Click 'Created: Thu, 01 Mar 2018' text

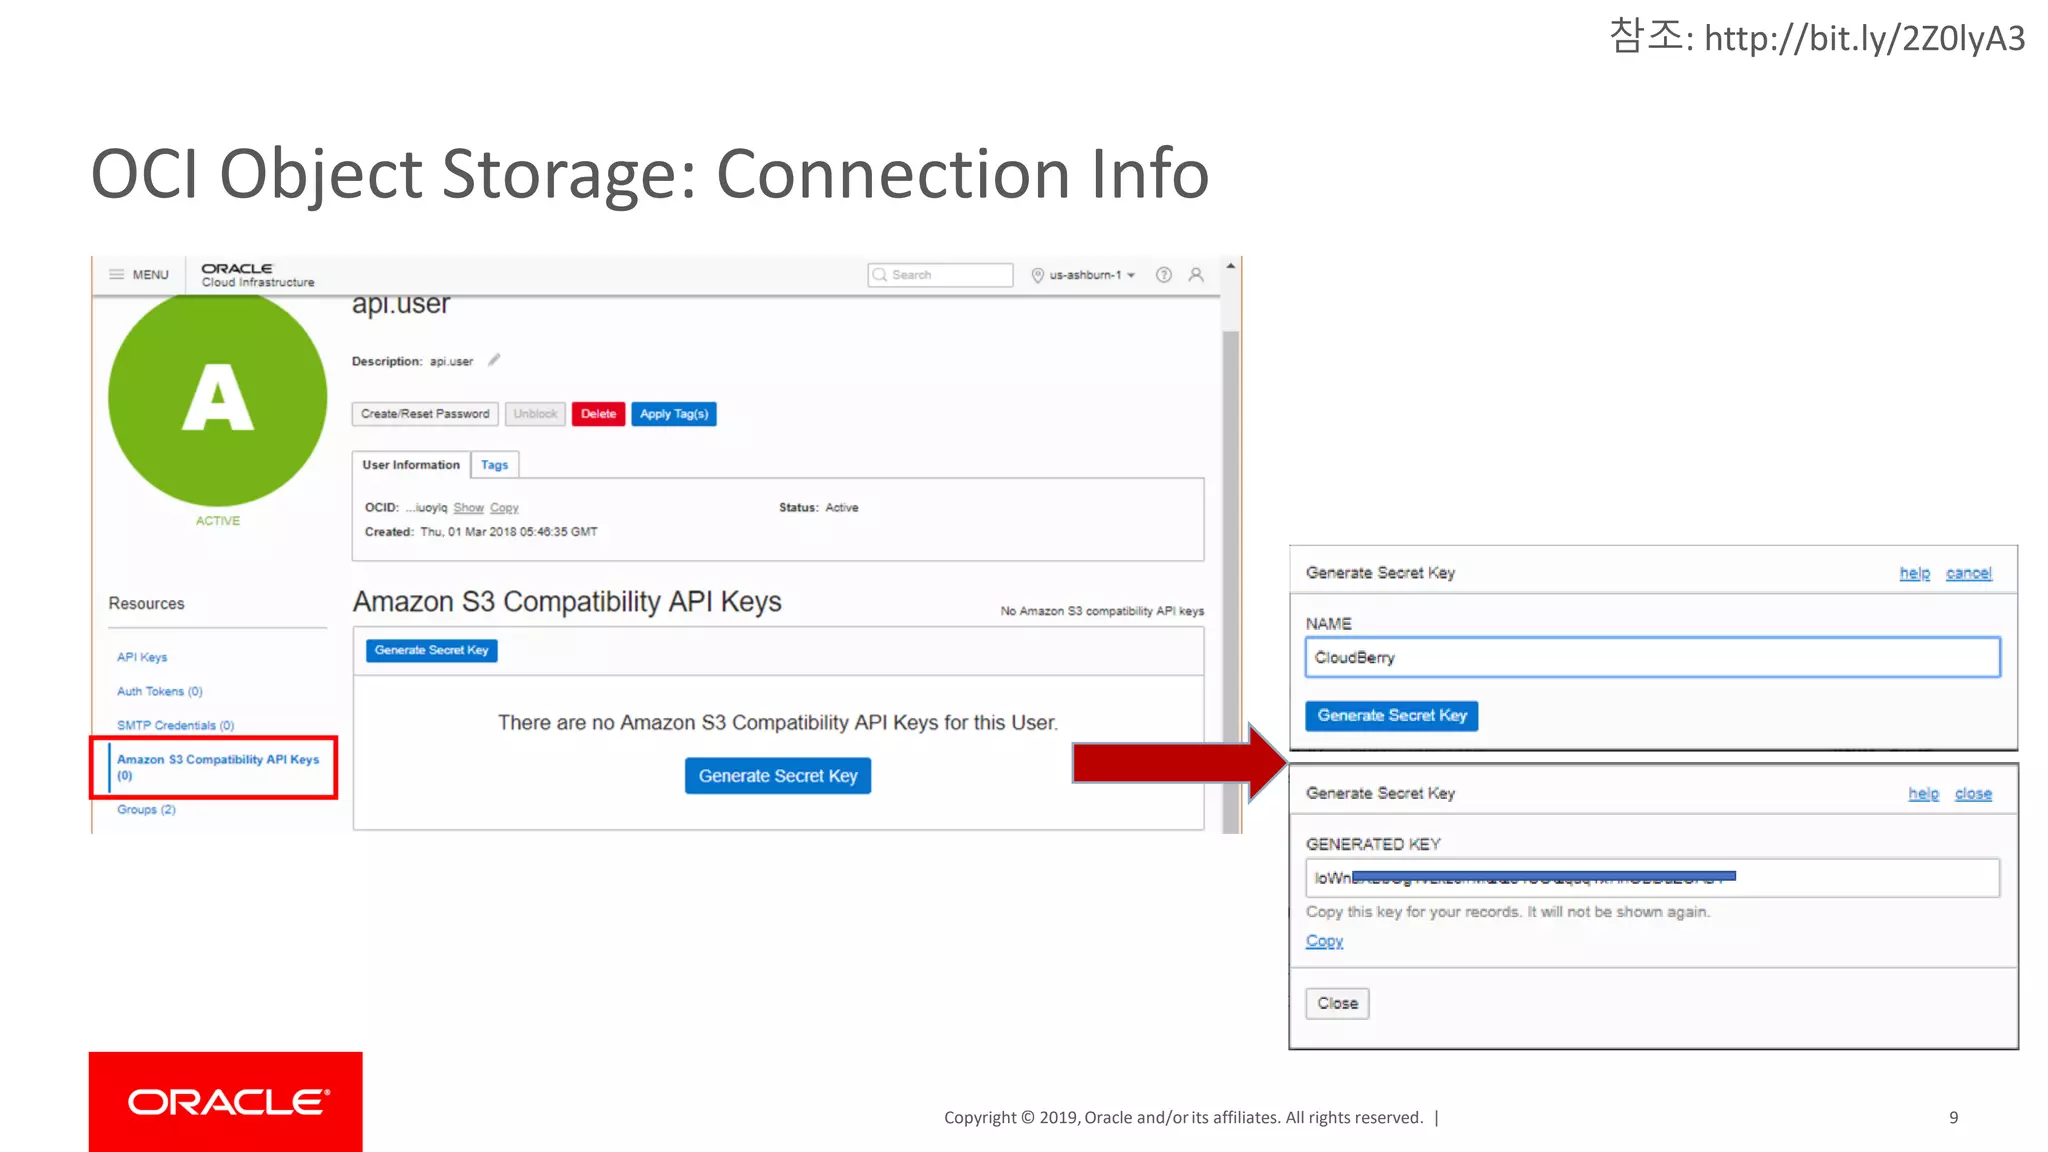click(480, 532)
